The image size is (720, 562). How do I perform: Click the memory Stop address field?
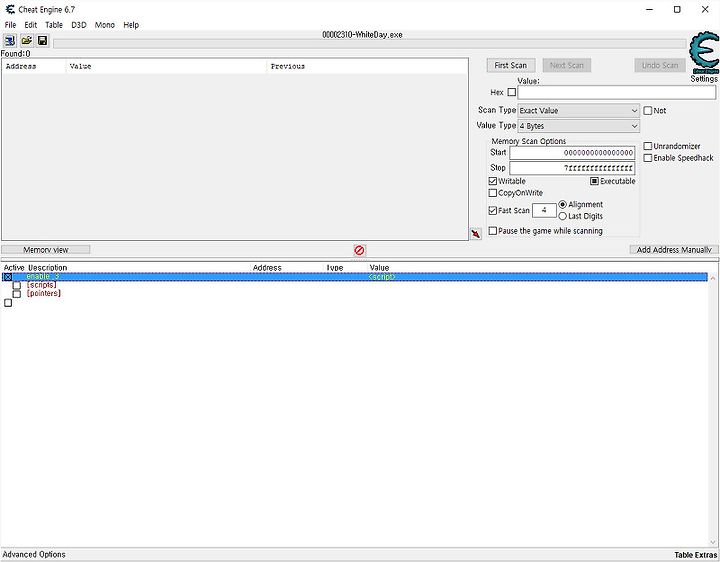(572, 168)
